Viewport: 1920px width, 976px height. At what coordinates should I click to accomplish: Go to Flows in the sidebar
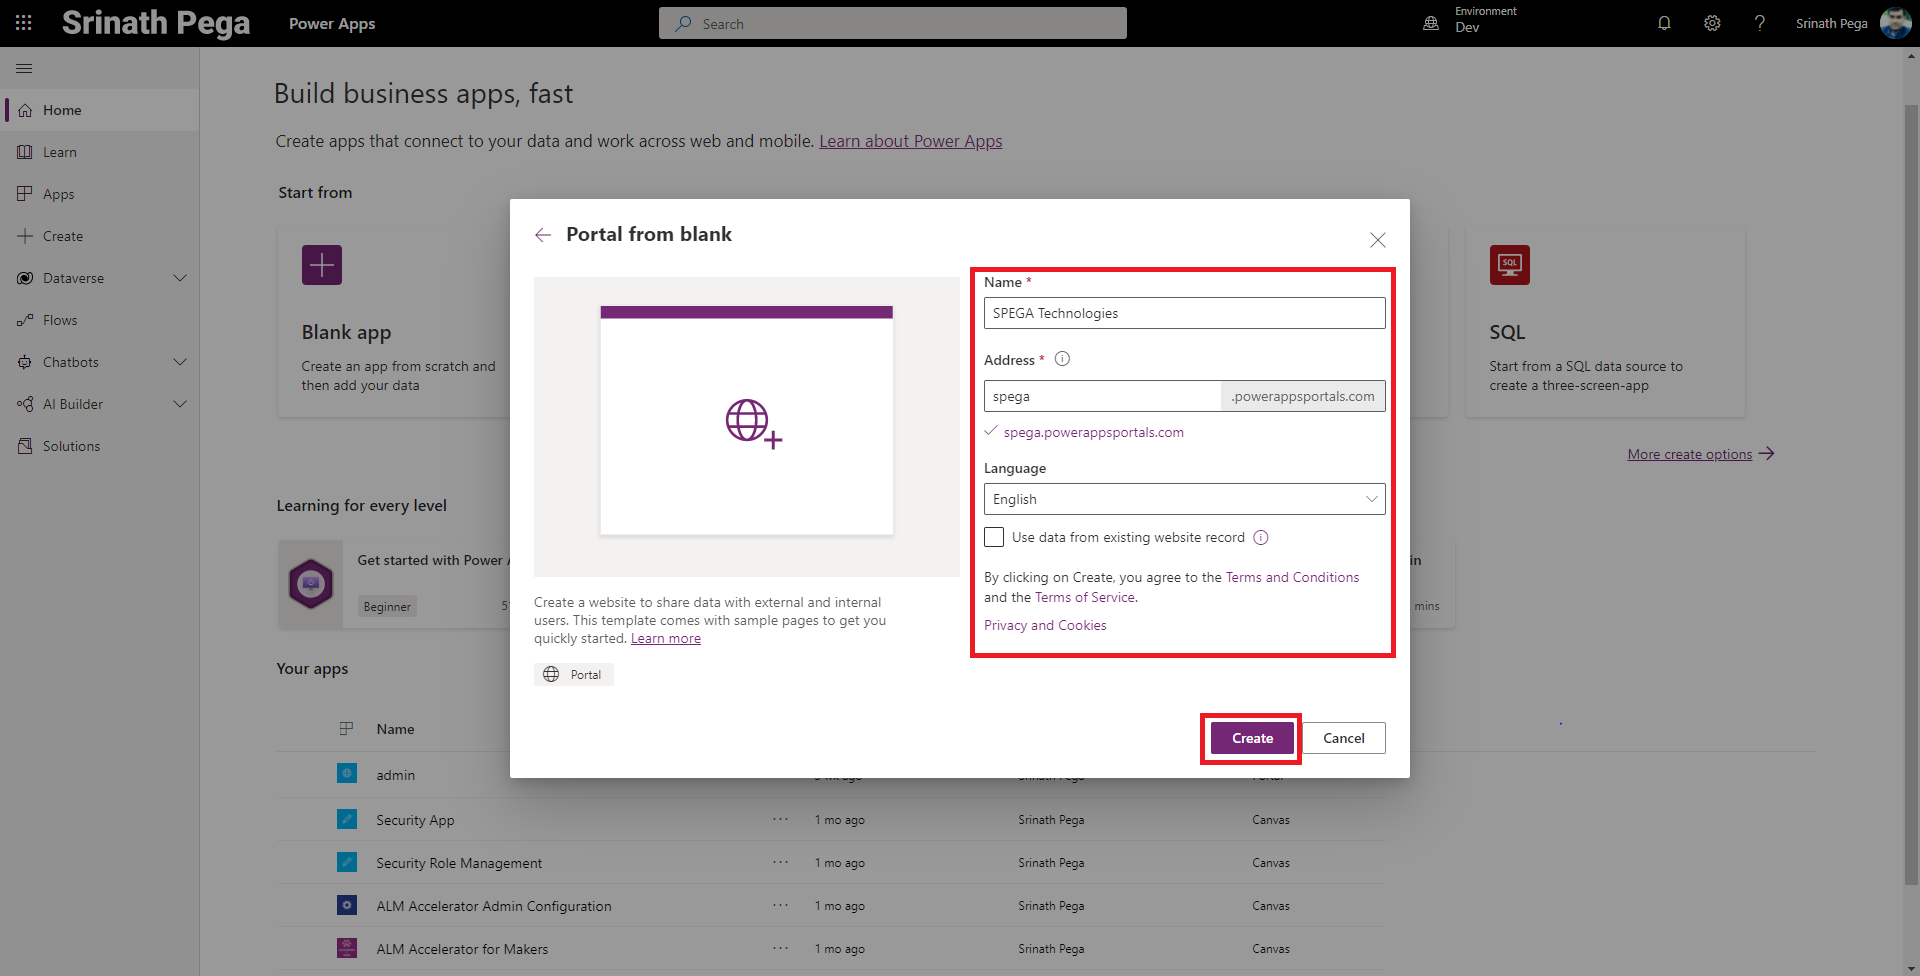(60, 320)
